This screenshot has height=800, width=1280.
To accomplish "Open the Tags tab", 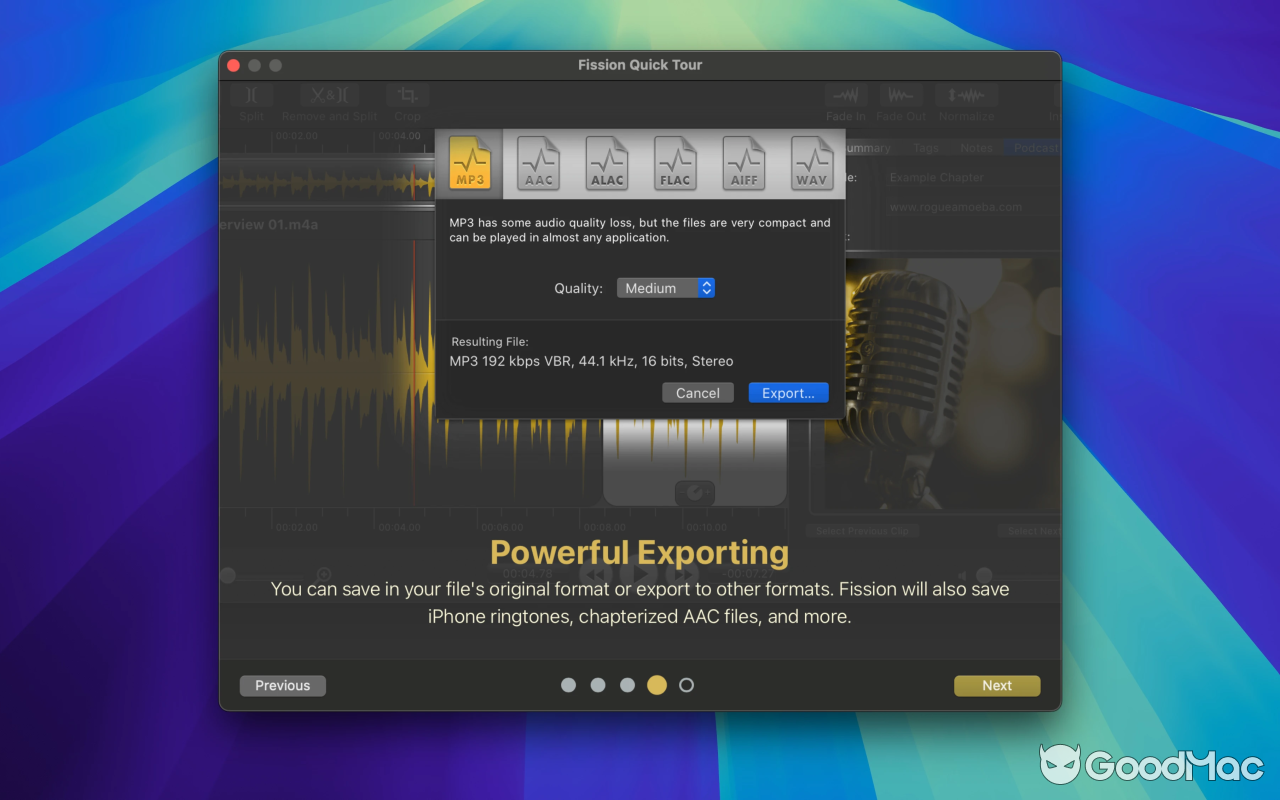I will tap(925, 147).
